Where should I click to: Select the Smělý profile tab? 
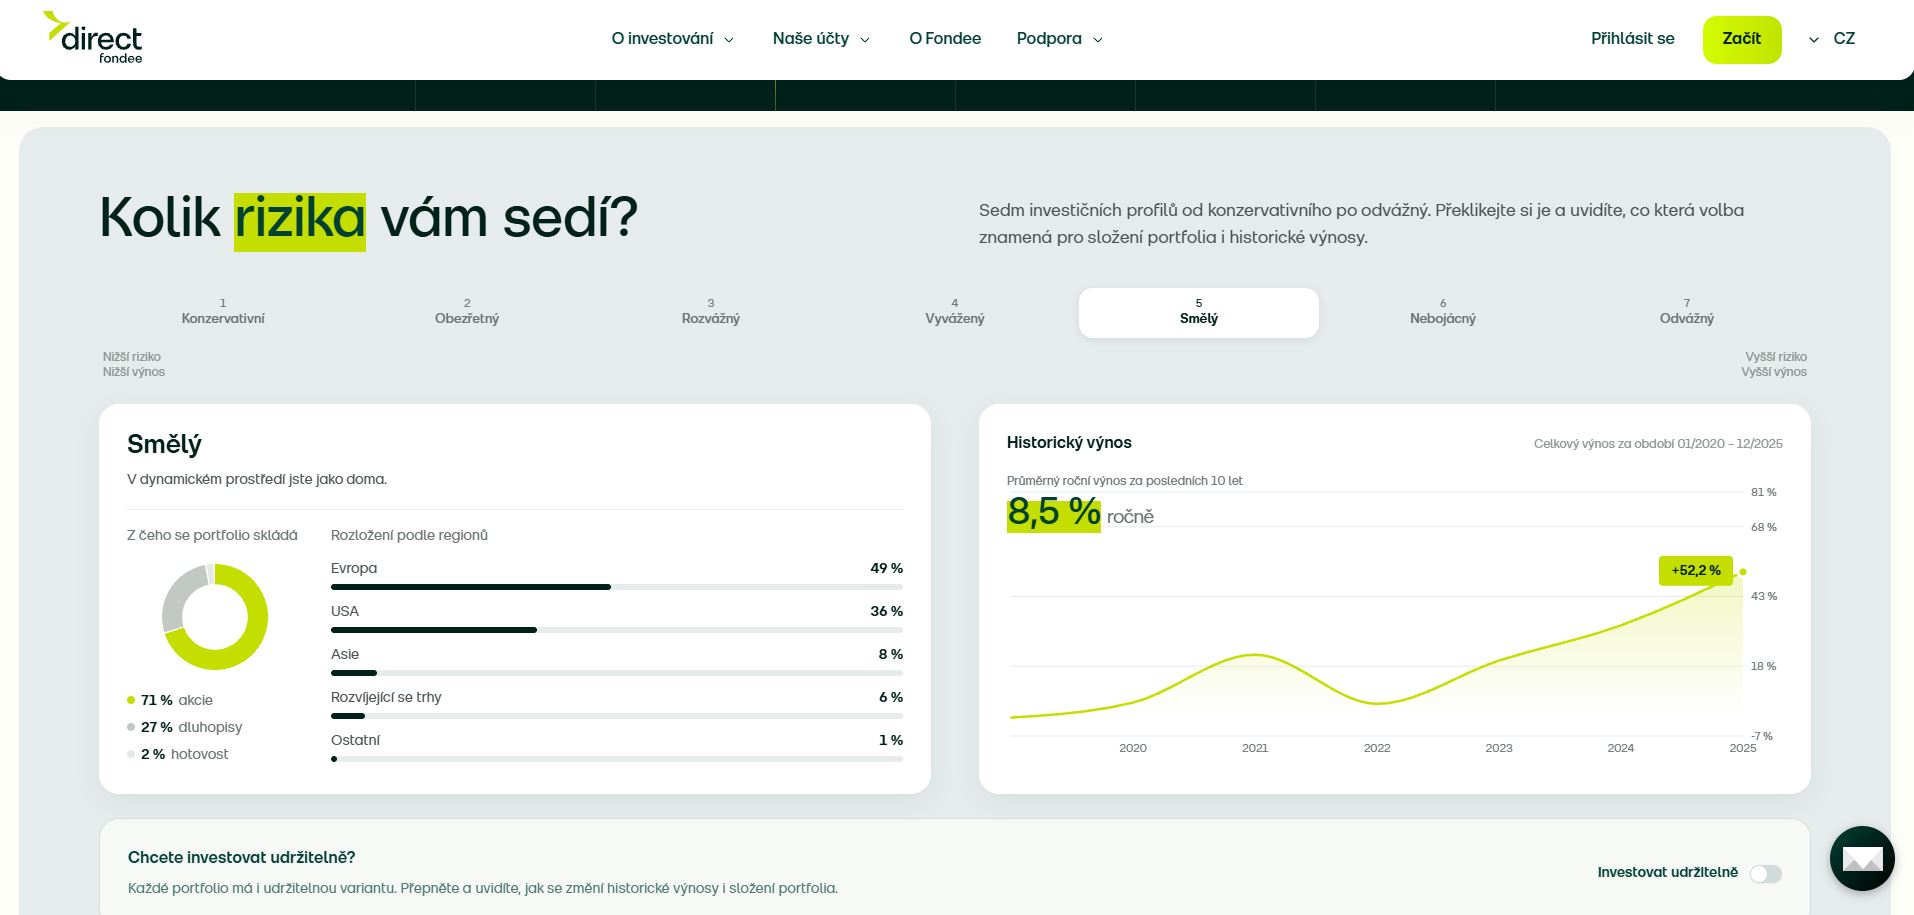1199,312
